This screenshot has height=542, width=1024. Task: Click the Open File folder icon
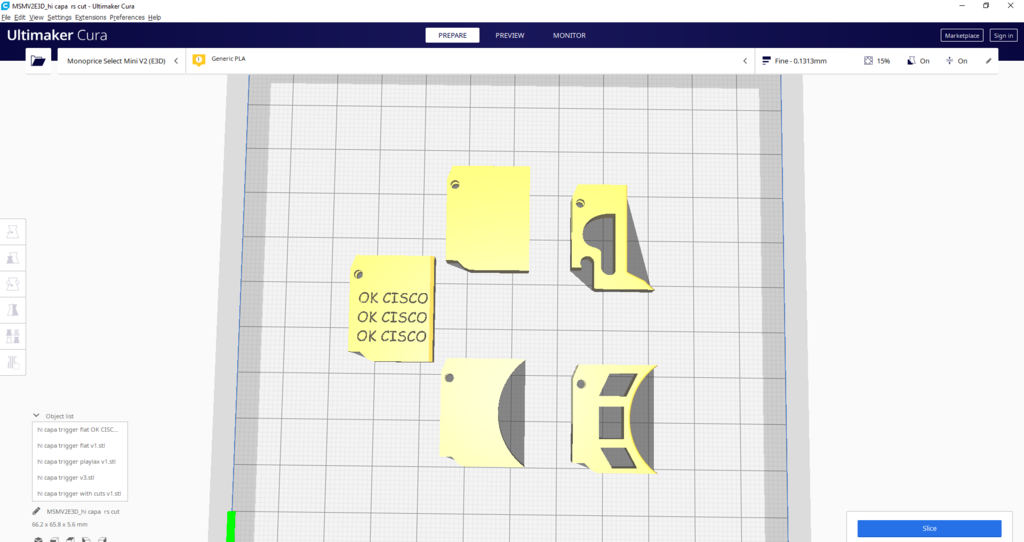pyautogui.click(x=38, y=61)
